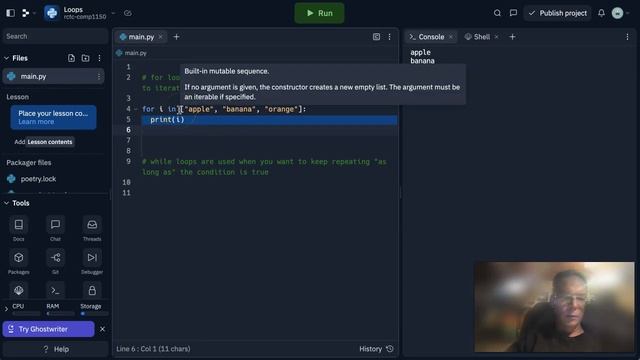Add a new editor tab with plus
This screenshot has width=640, height=360.
[176, 37]
